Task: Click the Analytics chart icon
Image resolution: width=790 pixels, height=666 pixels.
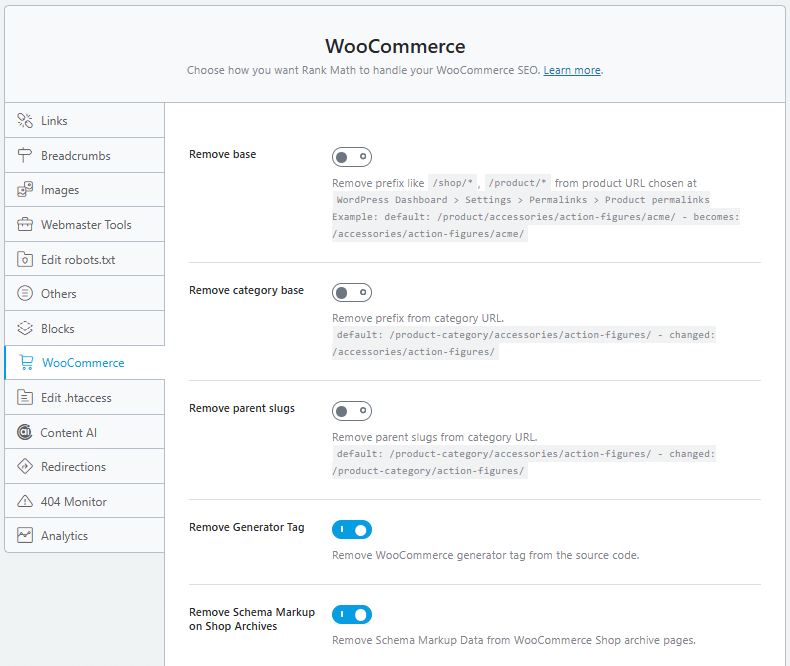Action: [25, 536]
